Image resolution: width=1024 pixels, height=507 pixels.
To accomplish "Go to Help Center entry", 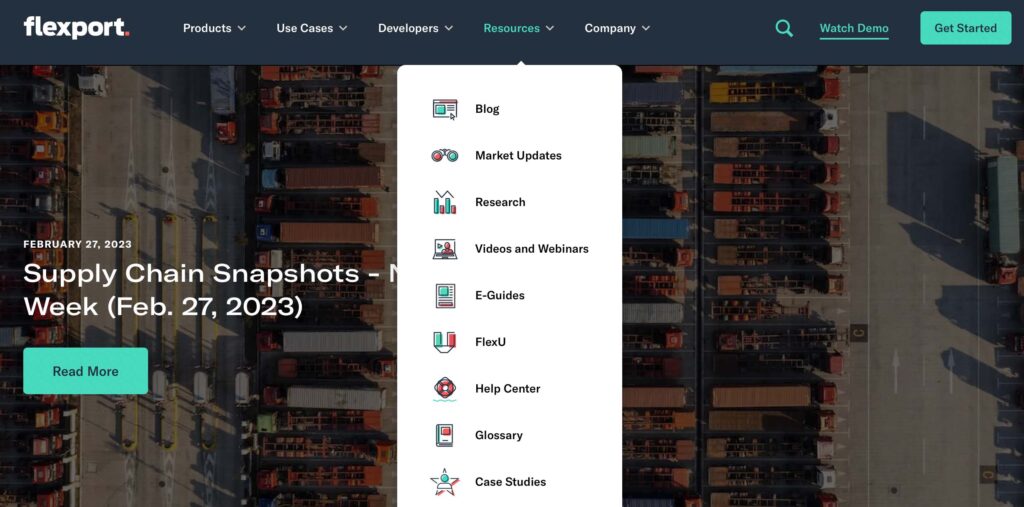I will tap(507, 389).
